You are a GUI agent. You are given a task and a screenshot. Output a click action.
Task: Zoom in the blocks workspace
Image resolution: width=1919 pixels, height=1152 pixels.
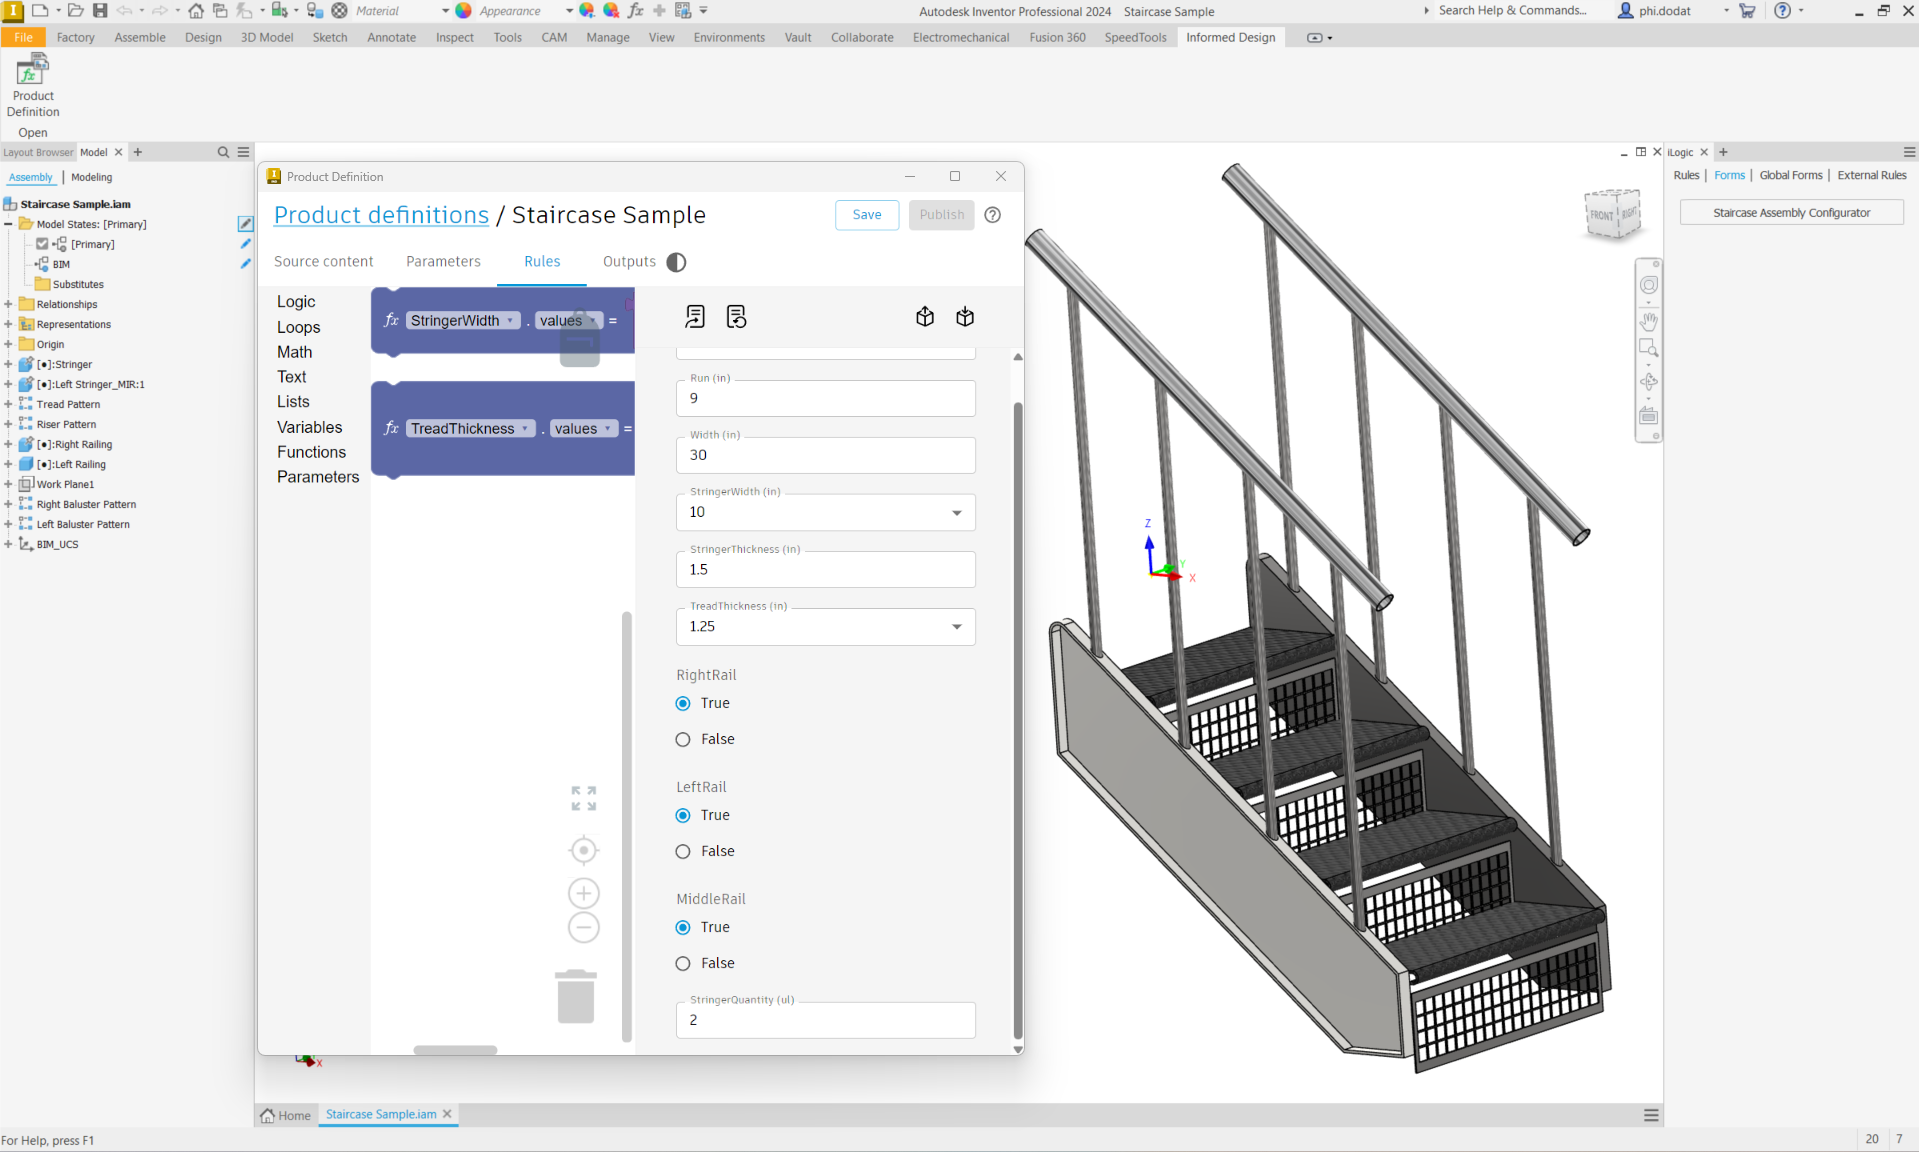[584, 893]
